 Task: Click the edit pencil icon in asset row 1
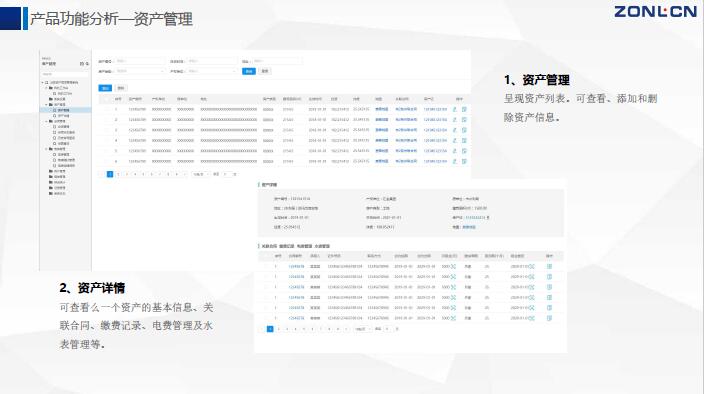pyautogui.click(x=454, y=109)
